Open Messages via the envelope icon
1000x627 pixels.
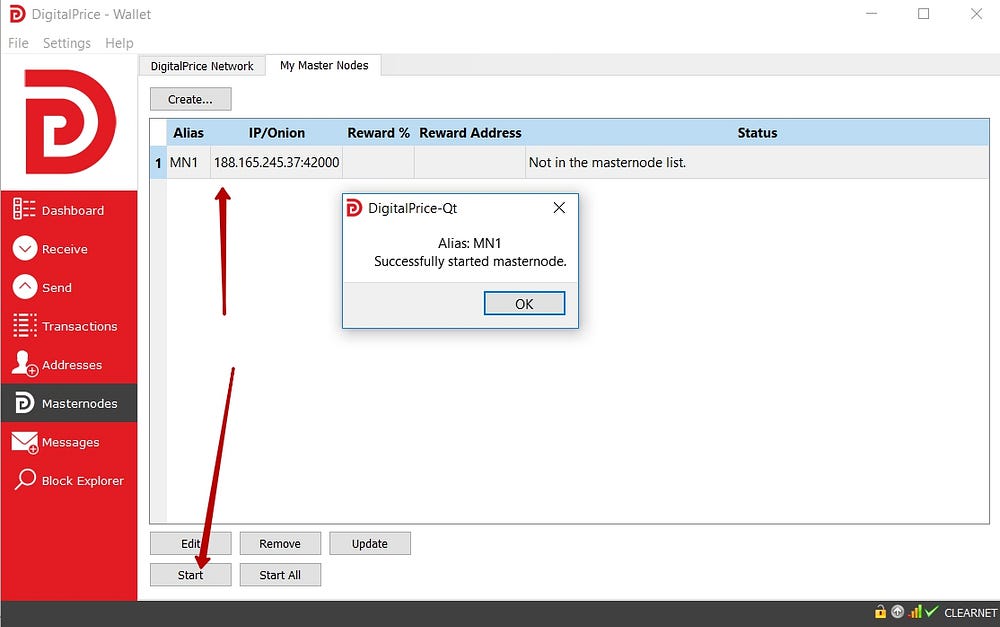[x=25, y=442]
